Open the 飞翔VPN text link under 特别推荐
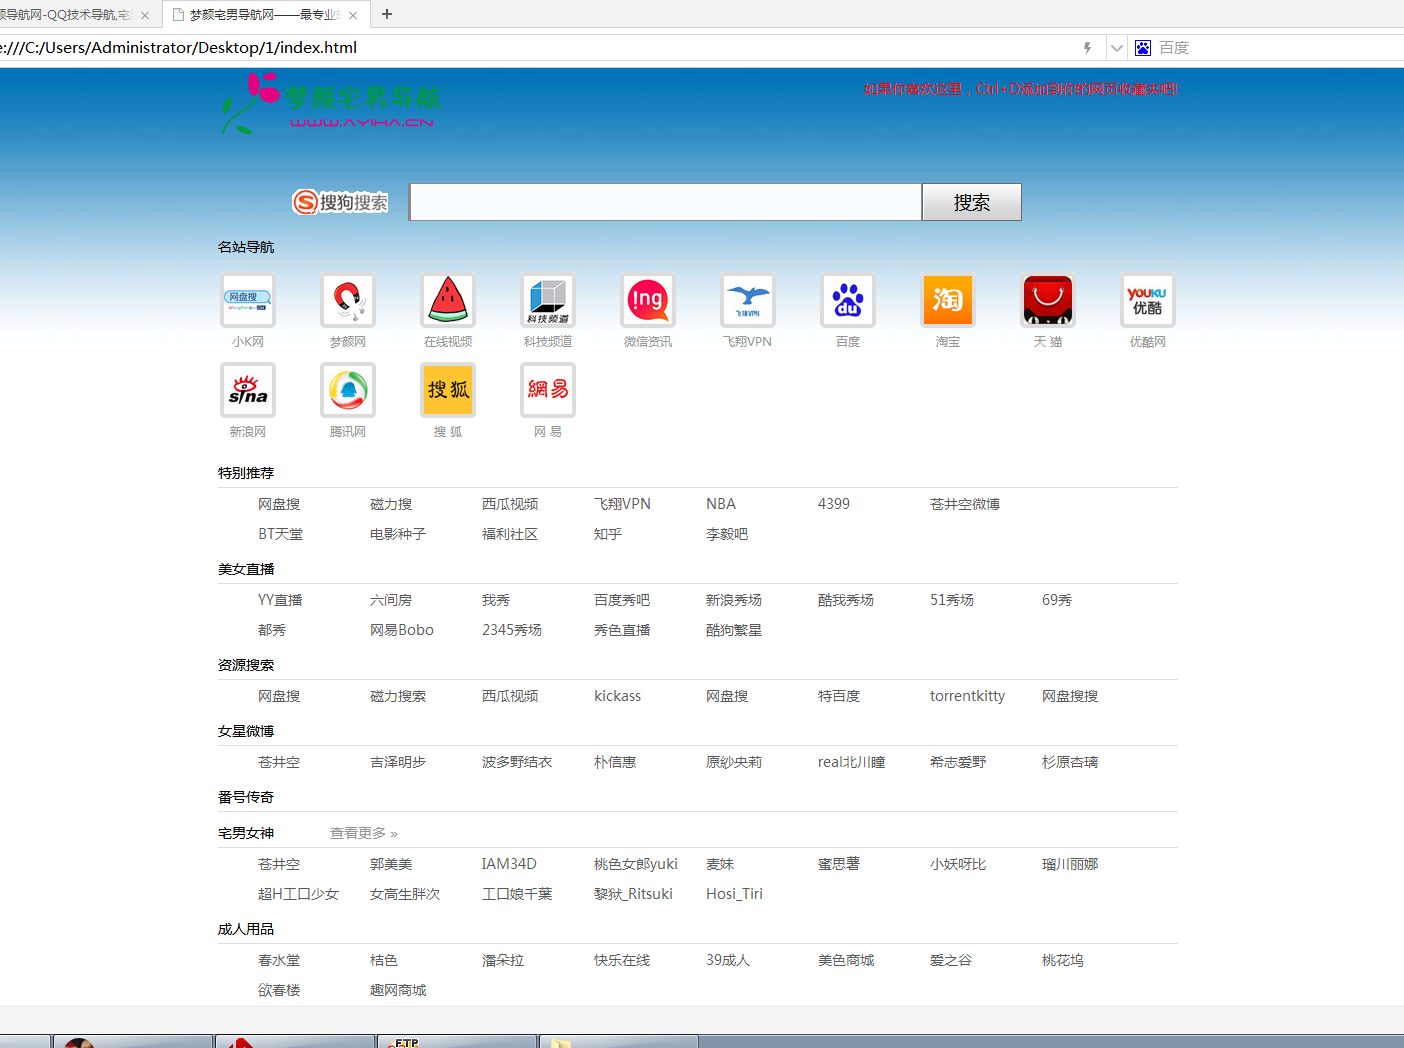Screen dimensions: 1404x1048 click(622, 504)
